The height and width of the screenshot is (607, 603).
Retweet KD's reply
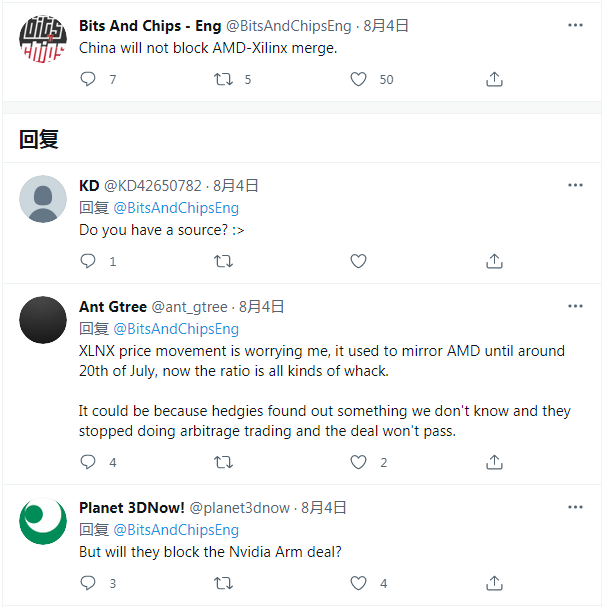pyautogui.click(x=224, y=261)
